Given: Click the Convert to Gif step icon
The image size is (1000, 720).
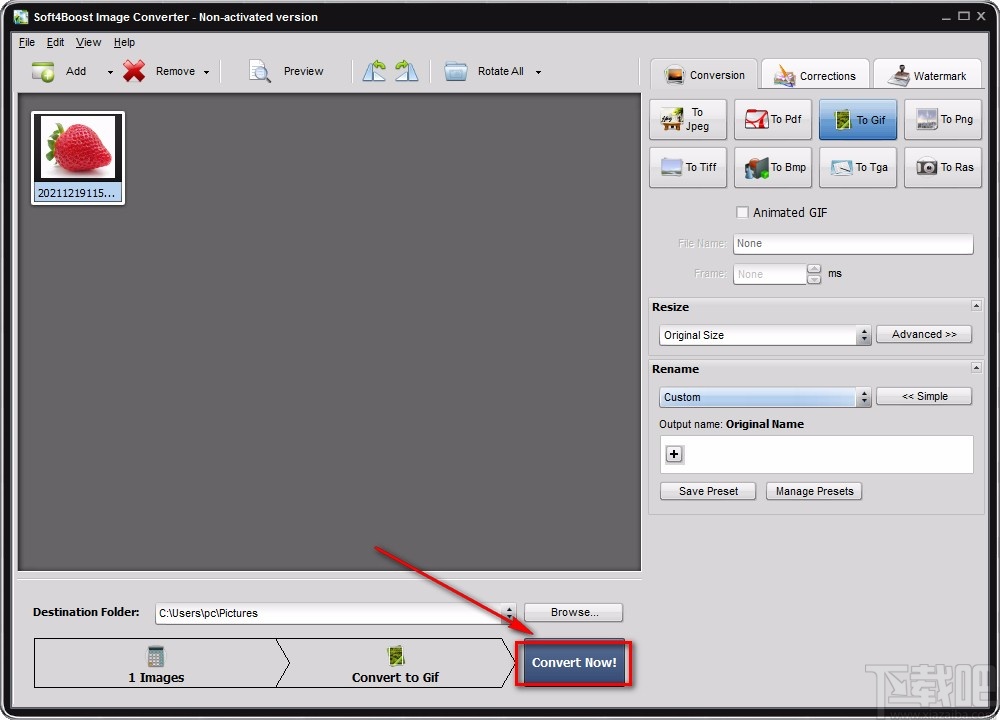Looking at the screenshot, I should [395, 656].
